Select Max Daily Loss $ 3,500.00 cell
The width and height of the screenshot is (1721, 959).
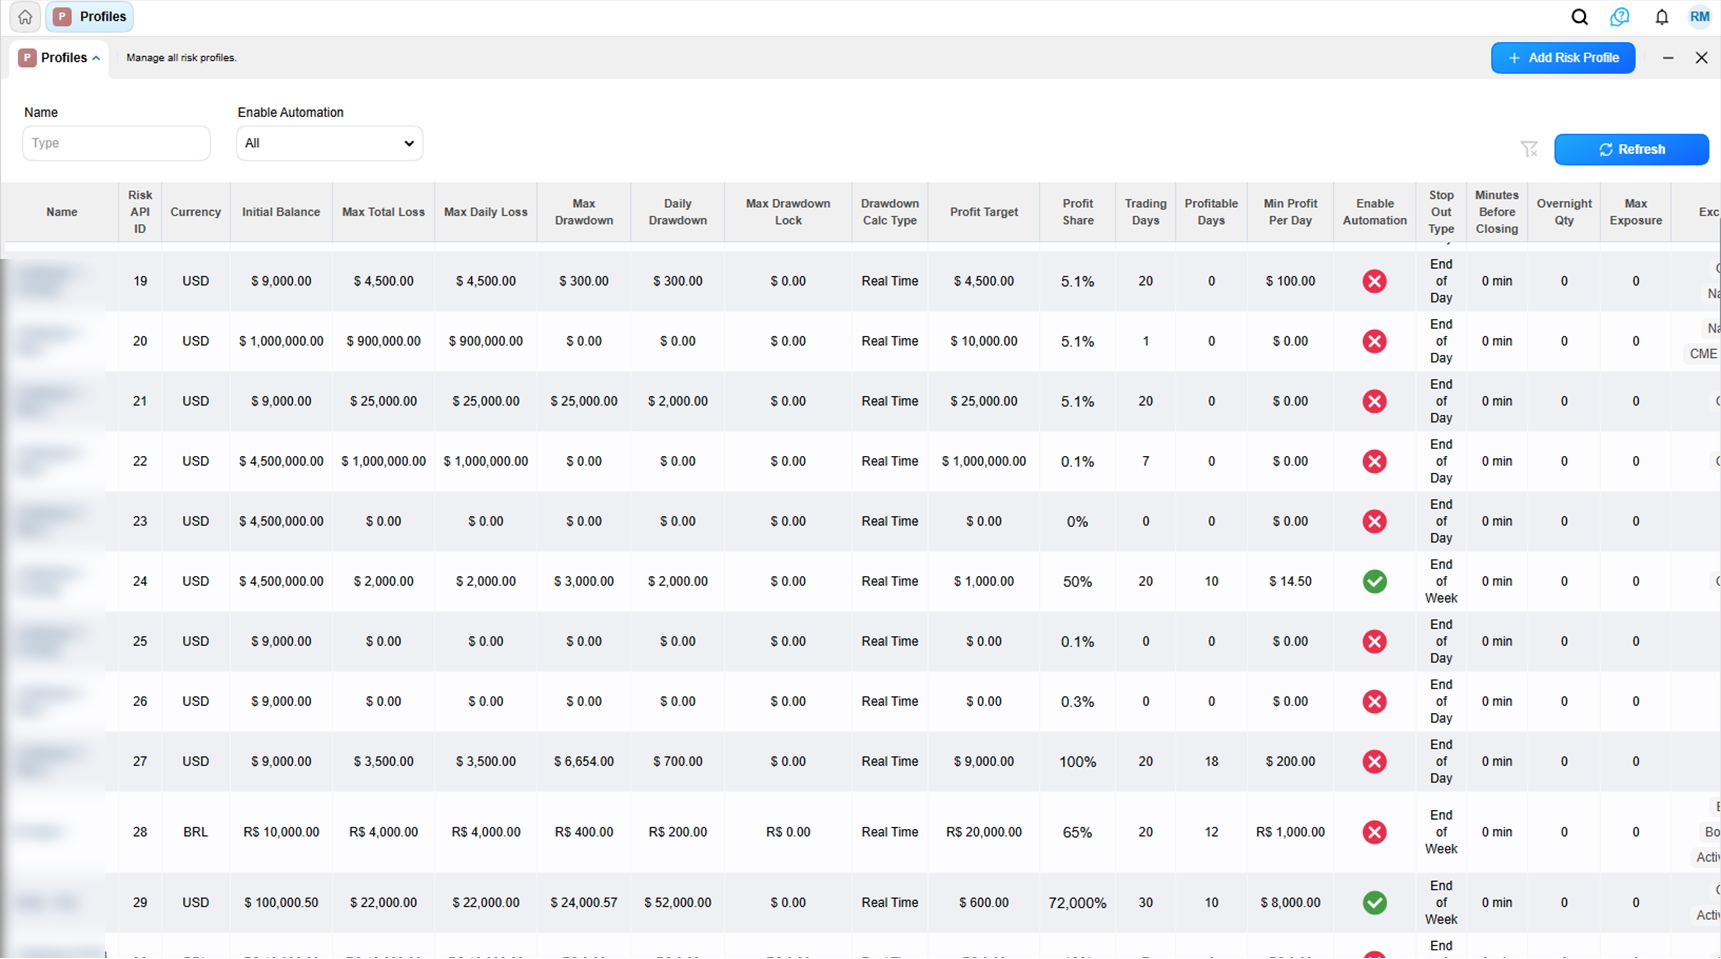click(x=485, y=761)
